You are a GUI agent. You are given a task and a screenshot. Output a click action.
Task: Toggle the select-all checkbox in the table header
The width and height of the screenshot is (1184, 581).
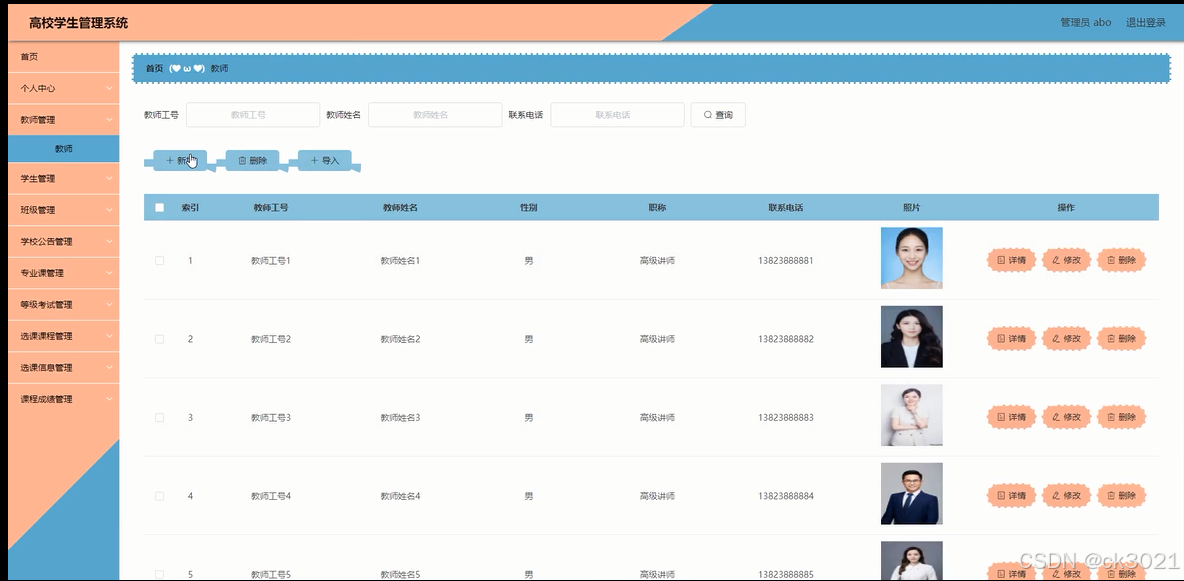pos(159,208)
